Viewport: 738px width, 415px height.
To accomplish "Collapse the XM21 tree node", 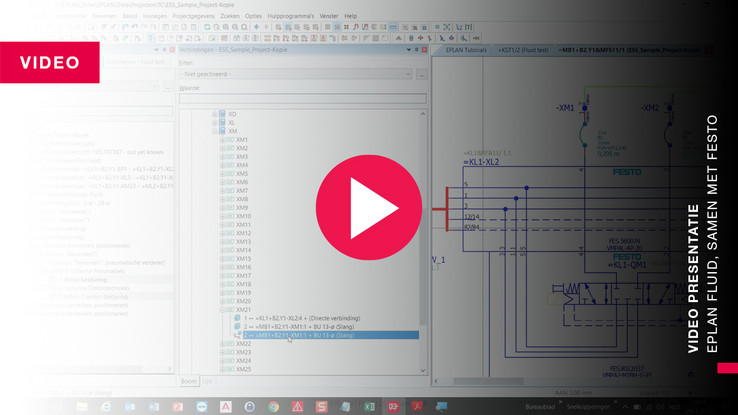I will (222, 310).
